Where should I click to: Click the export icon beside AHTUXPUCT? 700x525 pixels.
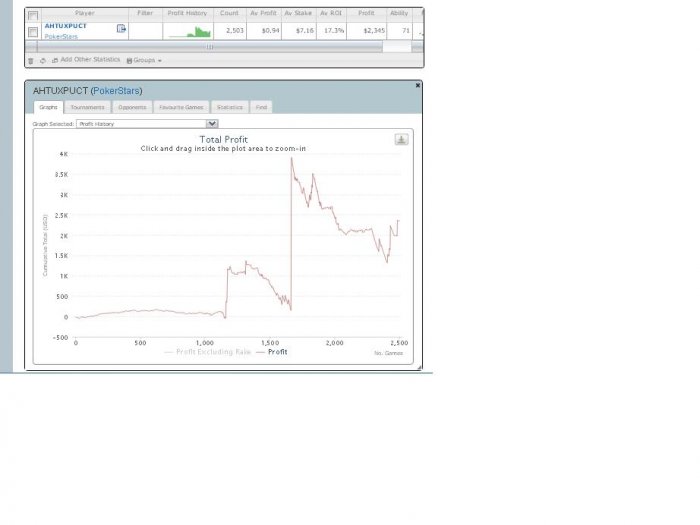pos(121,29)
